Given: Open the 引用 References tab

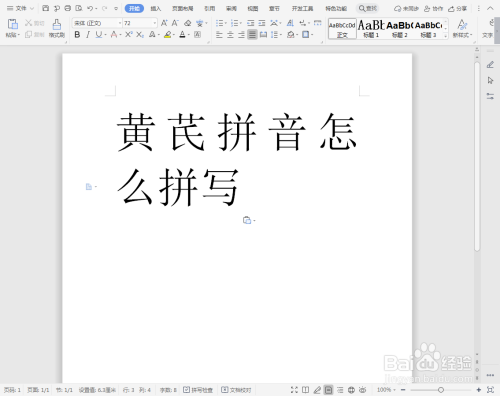Looking at the screenshot, I should 209,8.
